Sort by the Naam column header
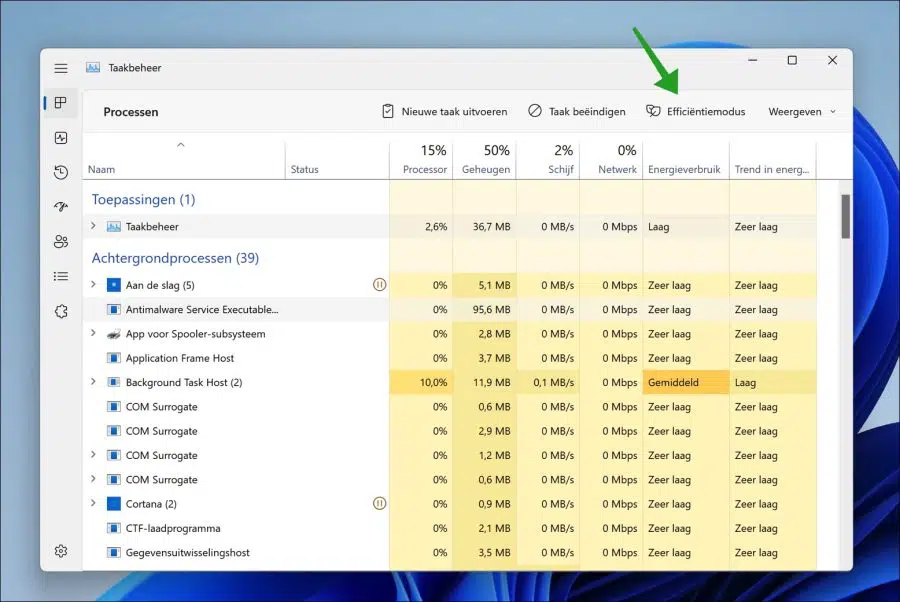900x602 pixels. click(184, 159)
